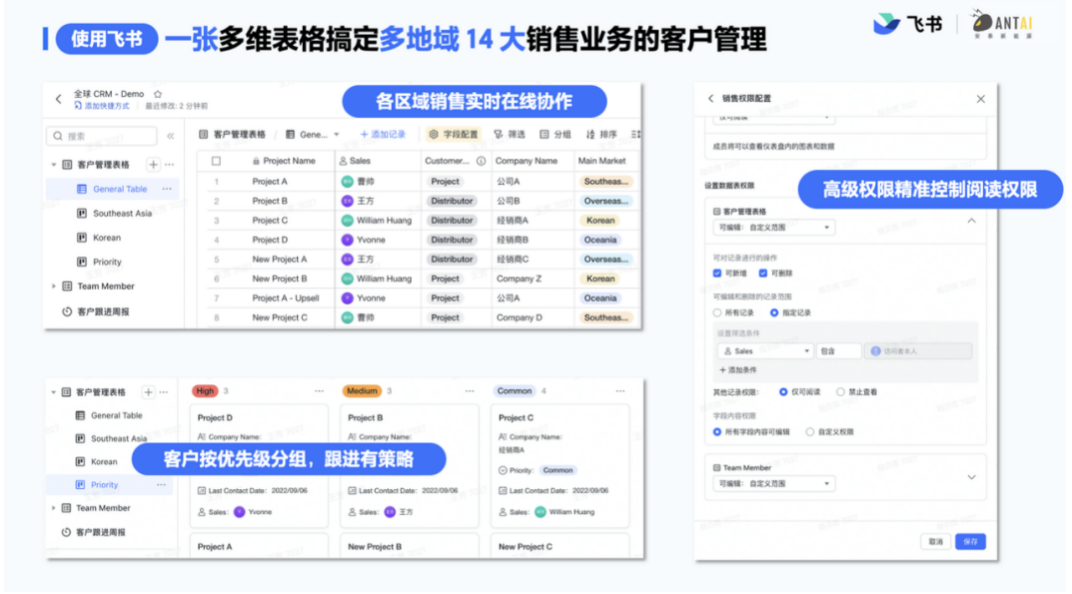Open 排序 sort tool

(x=602, y=135)
